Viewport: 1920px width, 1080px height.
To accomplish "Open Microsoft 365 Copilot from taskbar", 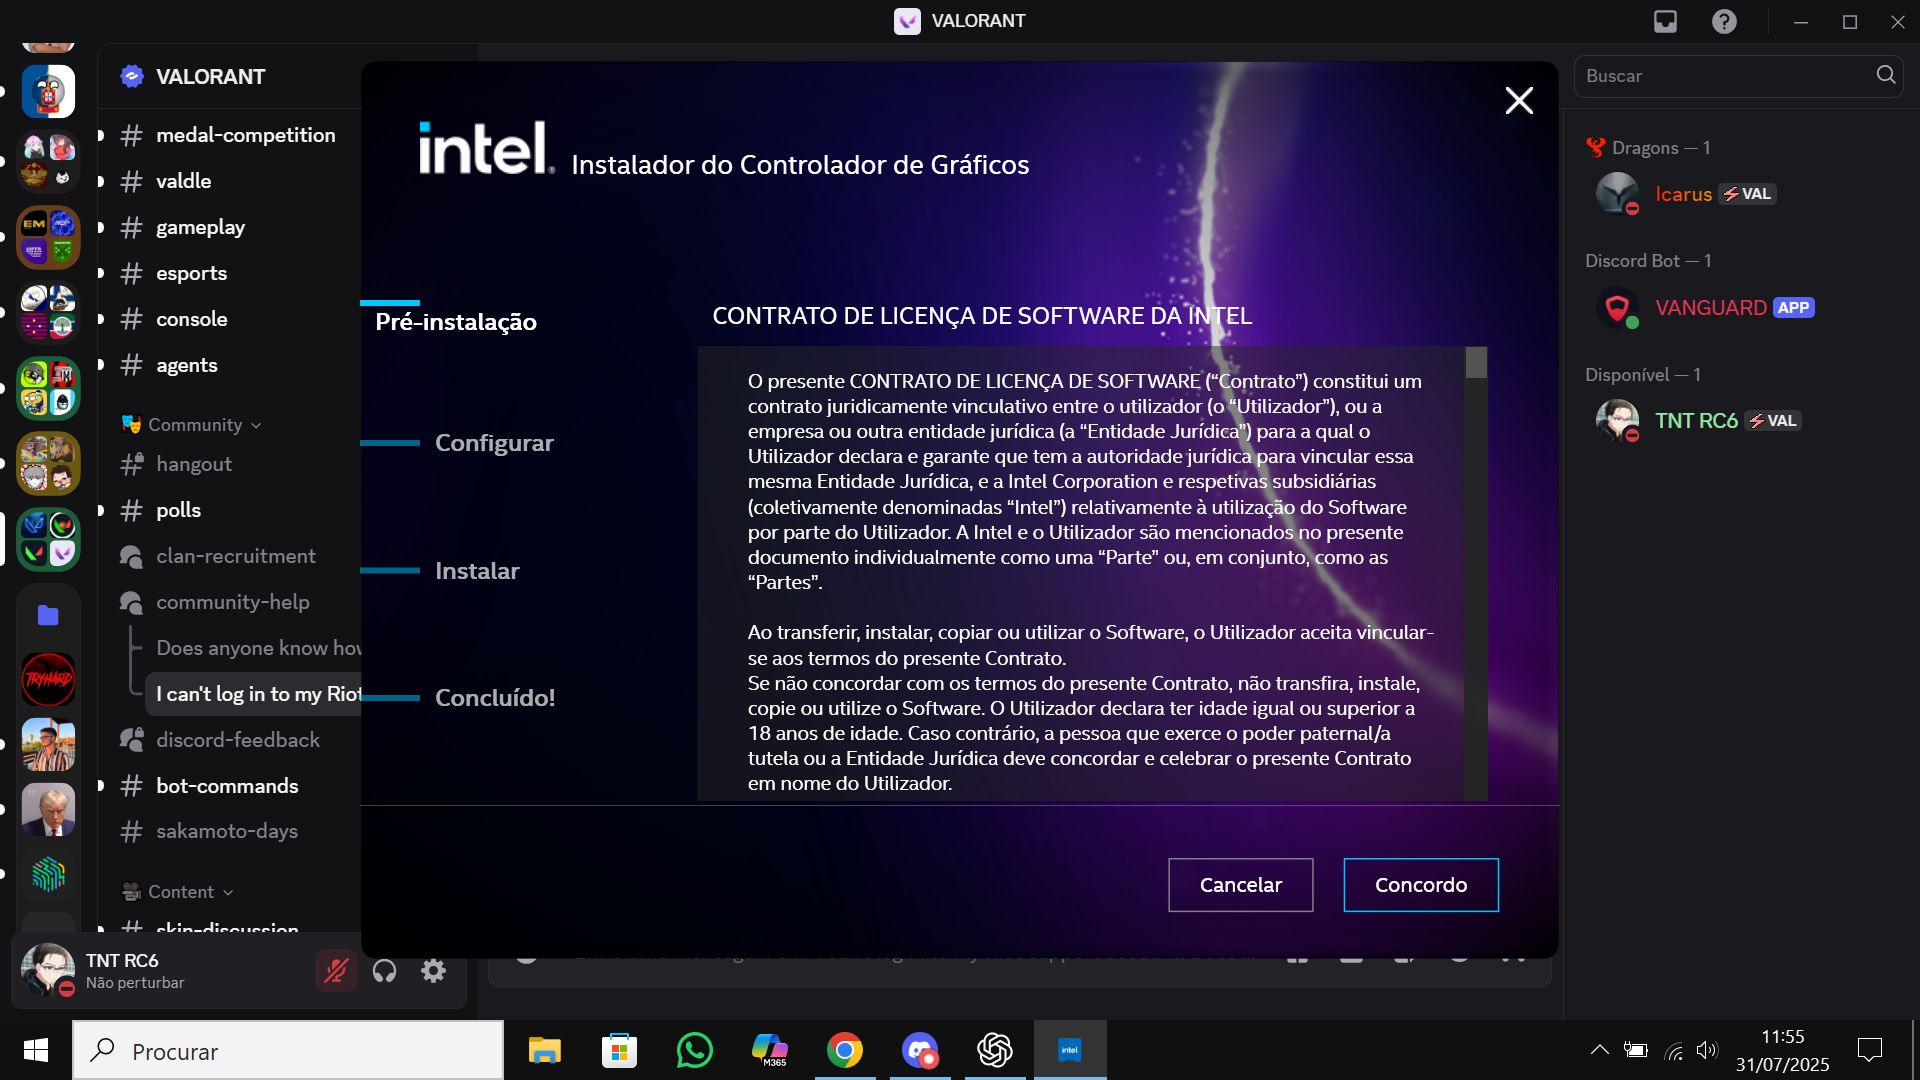I will (770, 1050).
